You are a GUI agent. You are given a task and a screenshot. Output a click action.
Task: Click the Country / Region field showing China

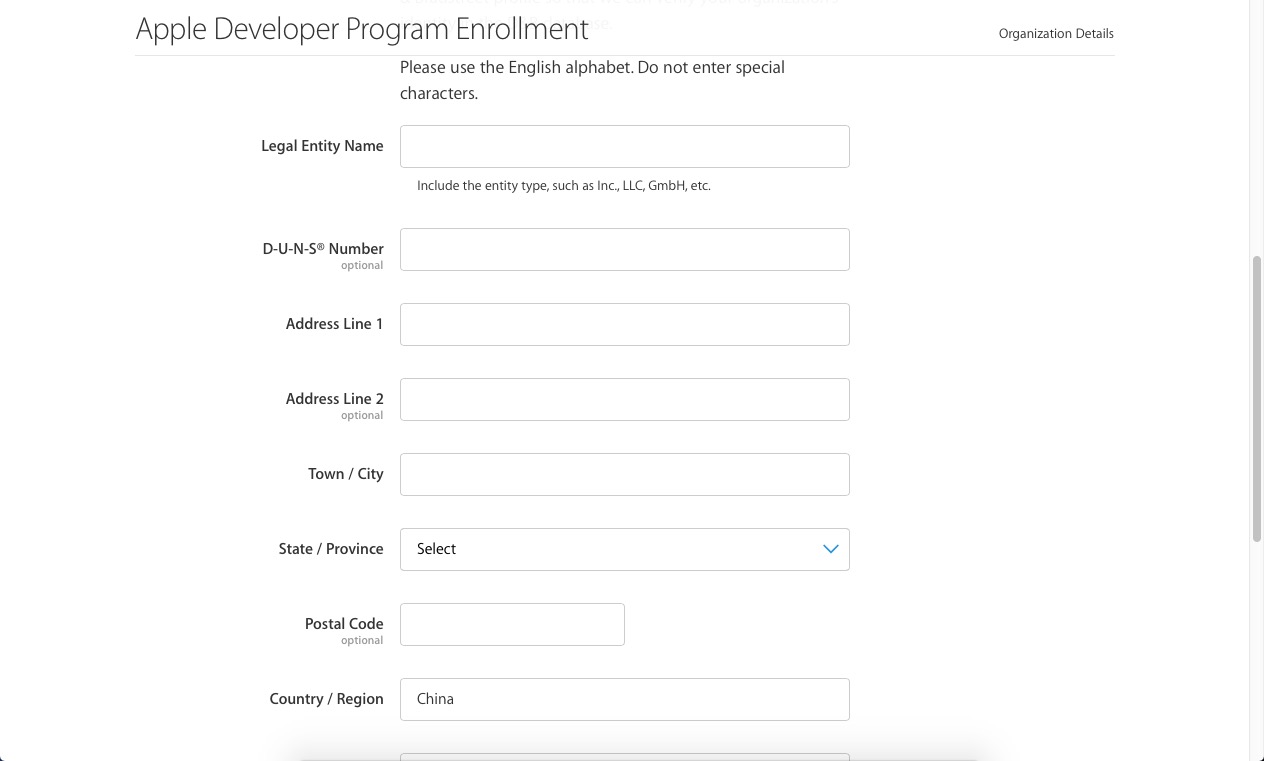pos(624,699)
